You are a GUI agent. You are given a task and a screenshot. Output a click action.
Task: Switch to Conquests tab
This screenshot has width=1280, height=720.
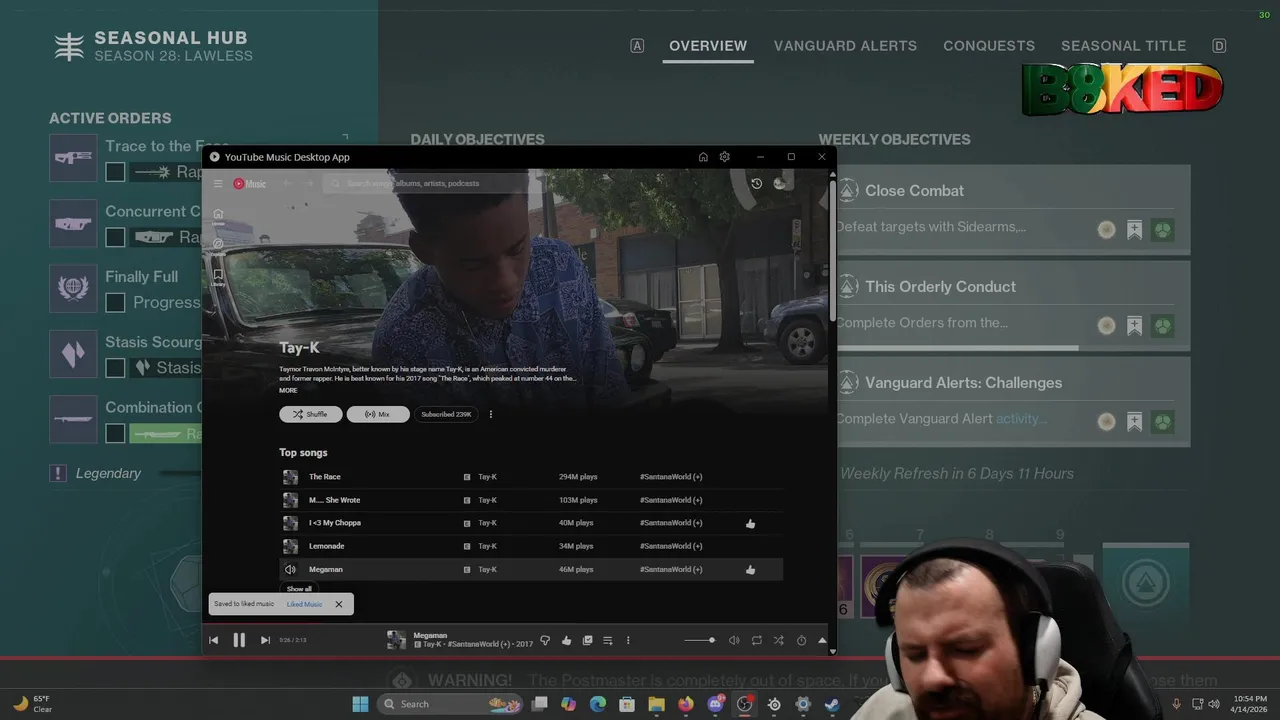tap(989, 46)
